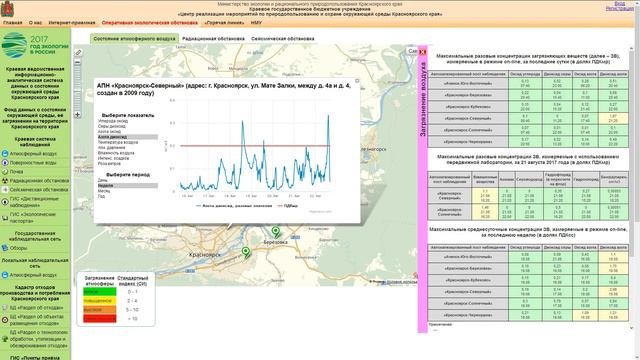Click icon beside Краевая система Атмосферный воздух
The width and height of the screenshot is (640, 360).
[5, 154]
